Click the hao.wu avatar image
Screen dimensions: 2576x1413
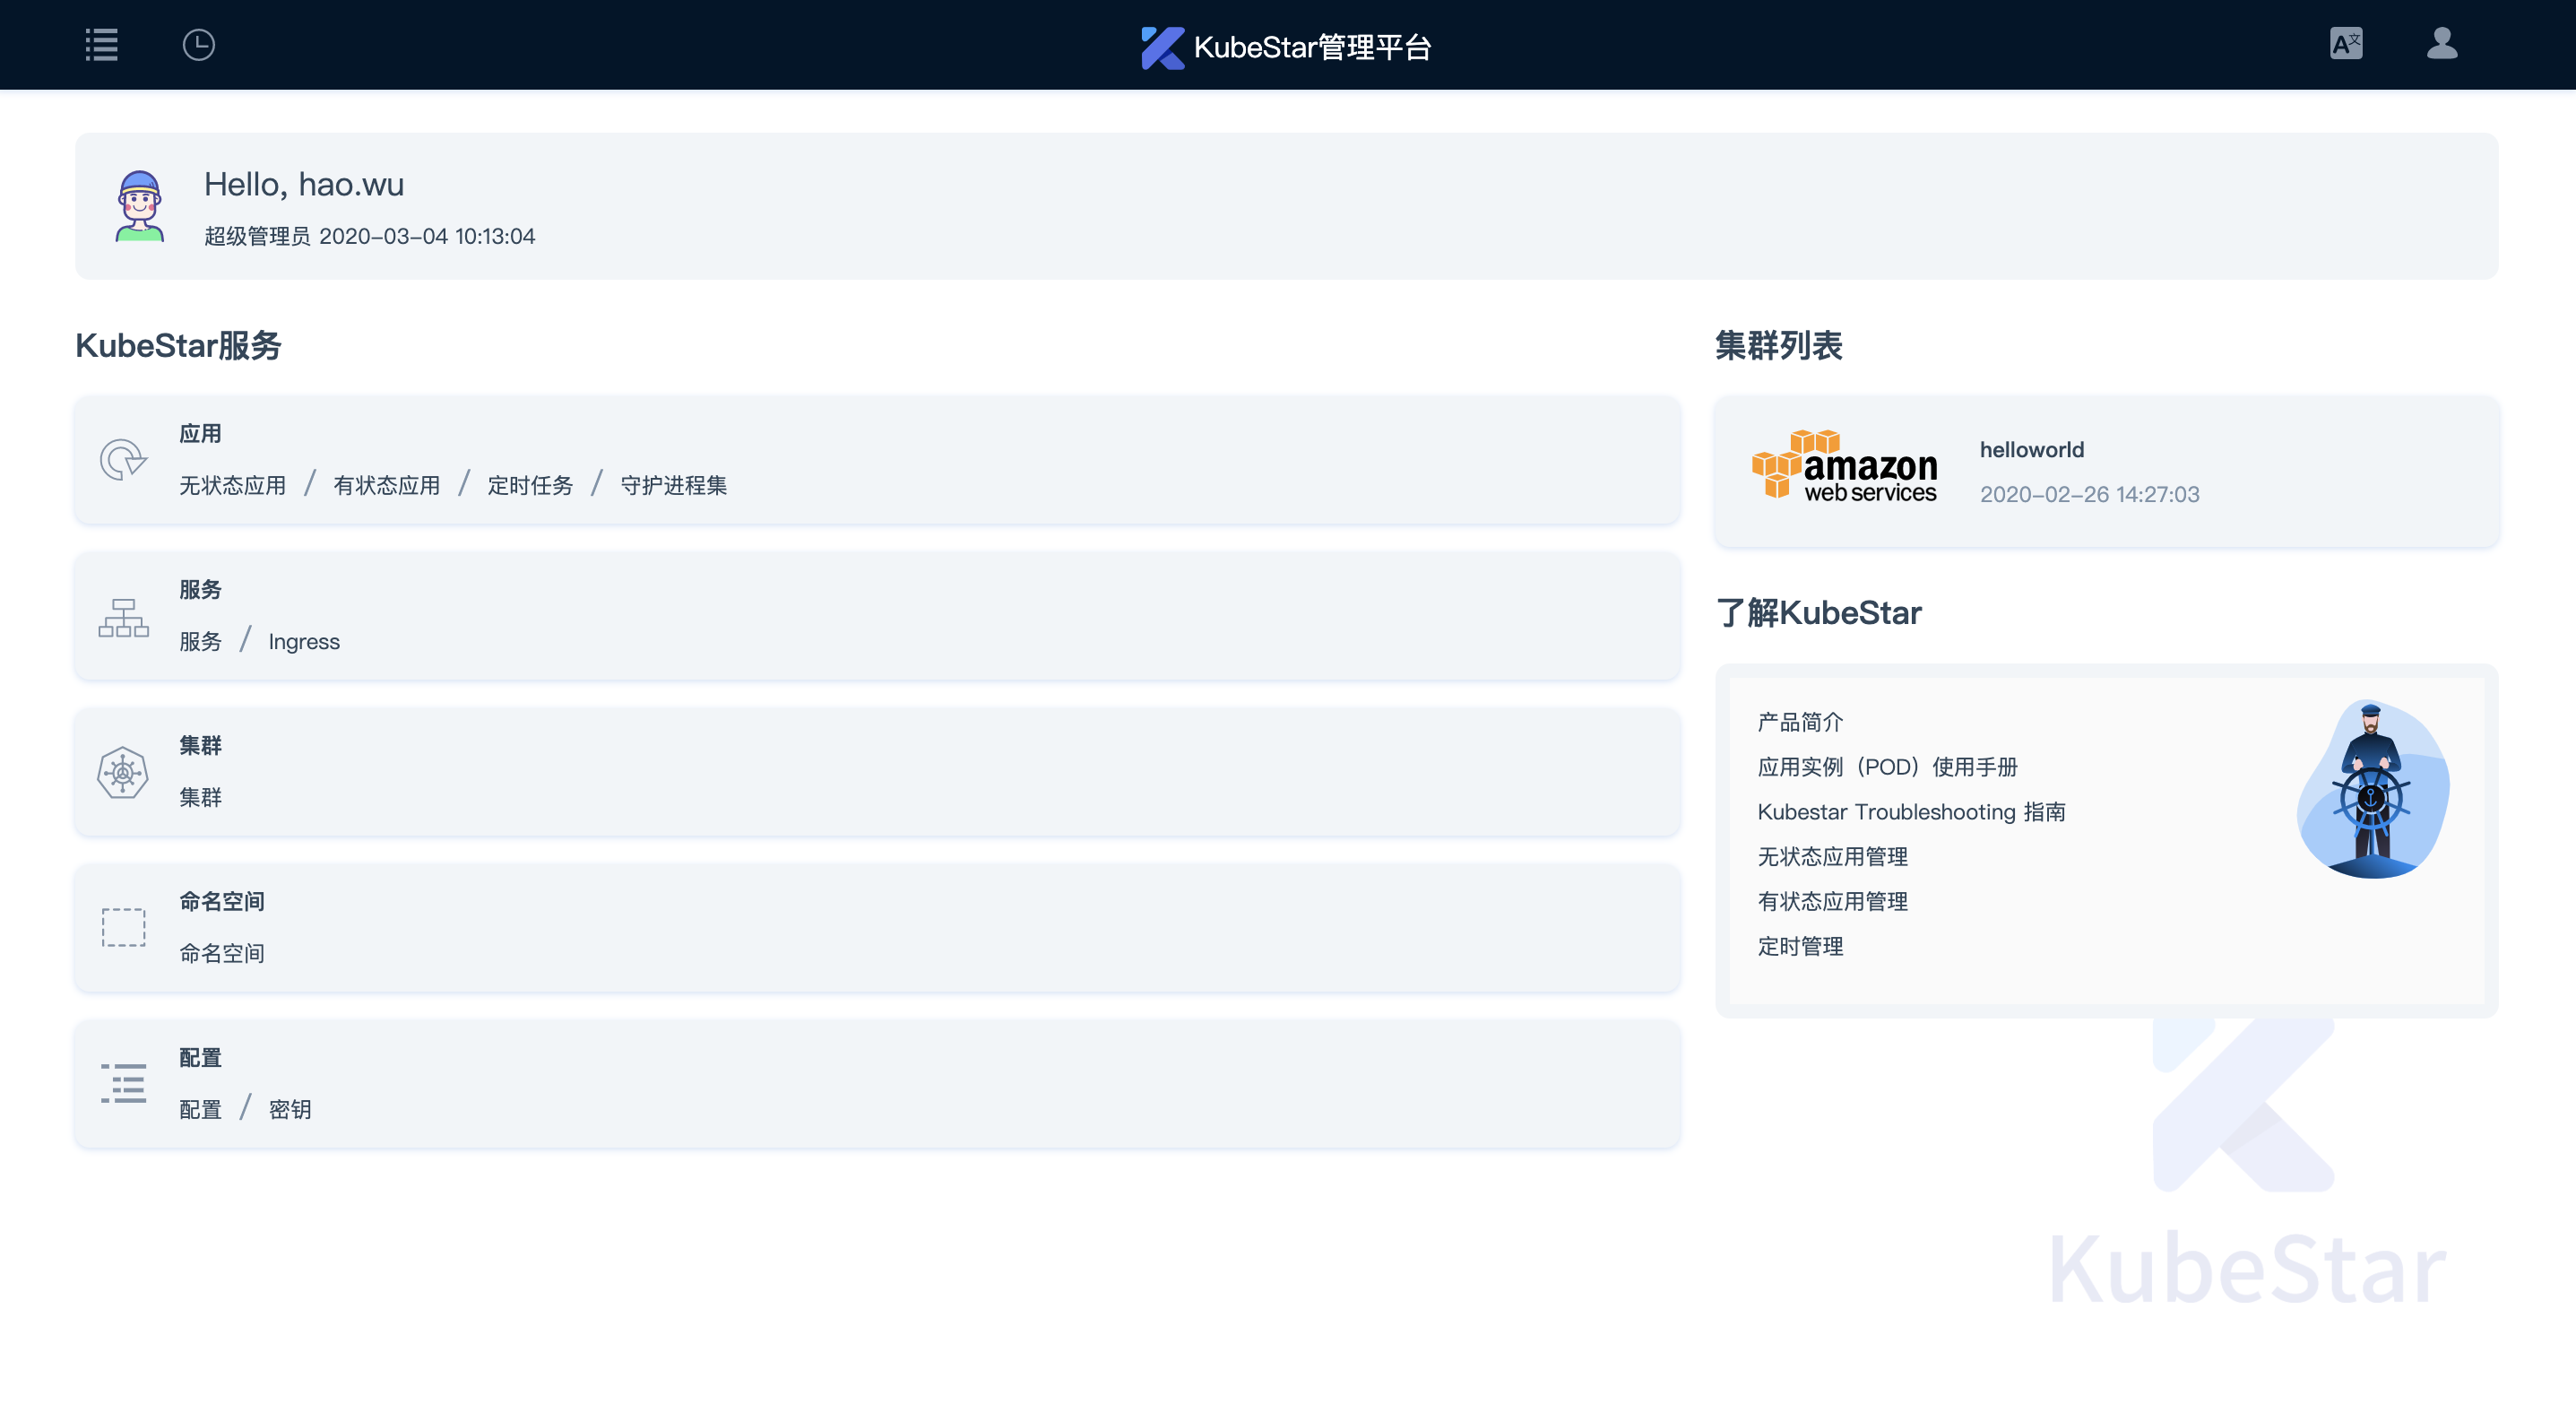pos(140,206)
